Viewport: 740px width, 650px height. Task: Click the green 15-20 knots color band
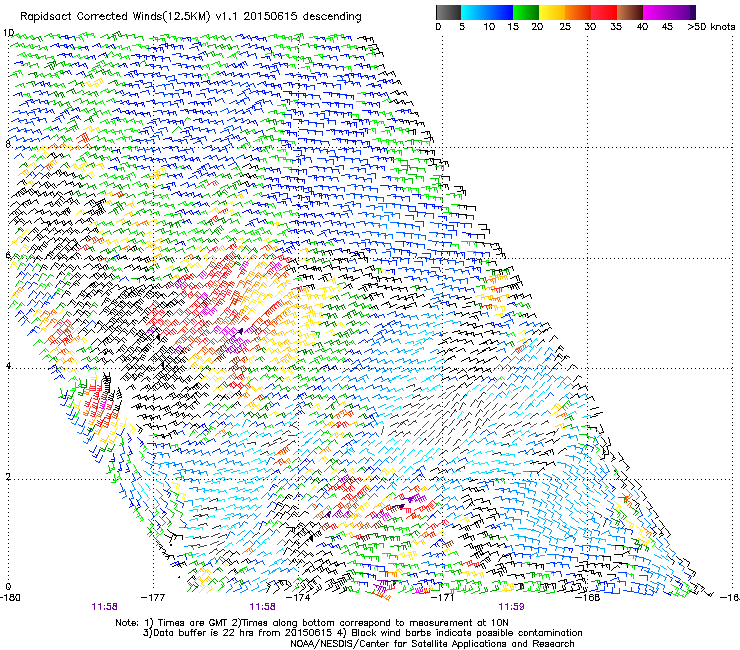point(526,12)
